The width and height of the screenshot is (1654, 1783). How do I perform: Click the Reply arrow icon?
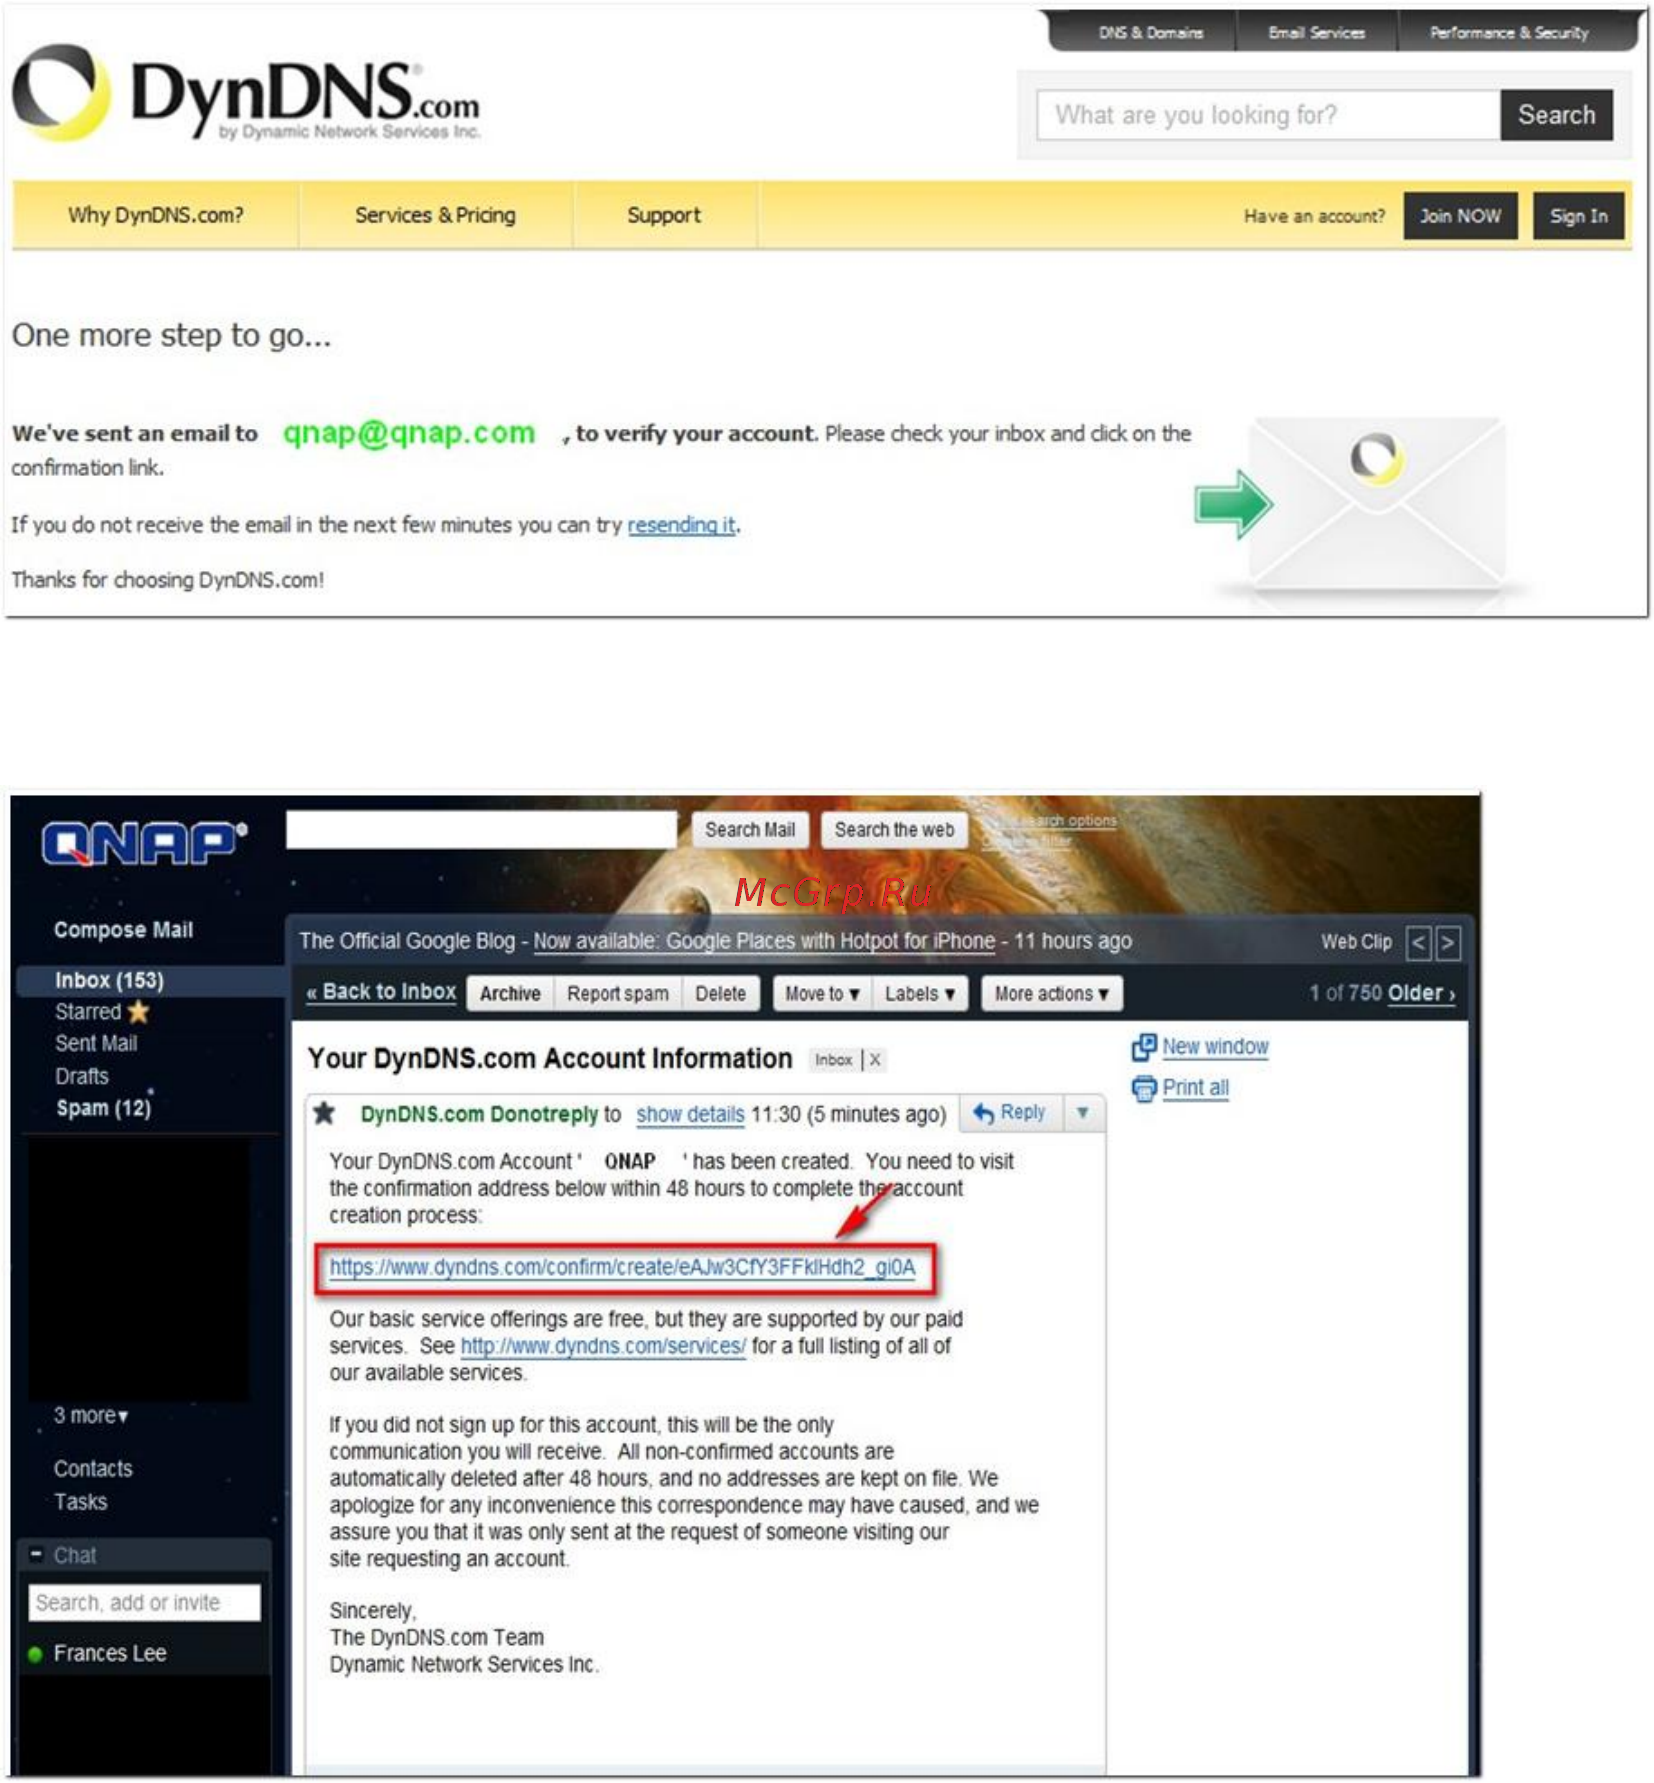983,1113
